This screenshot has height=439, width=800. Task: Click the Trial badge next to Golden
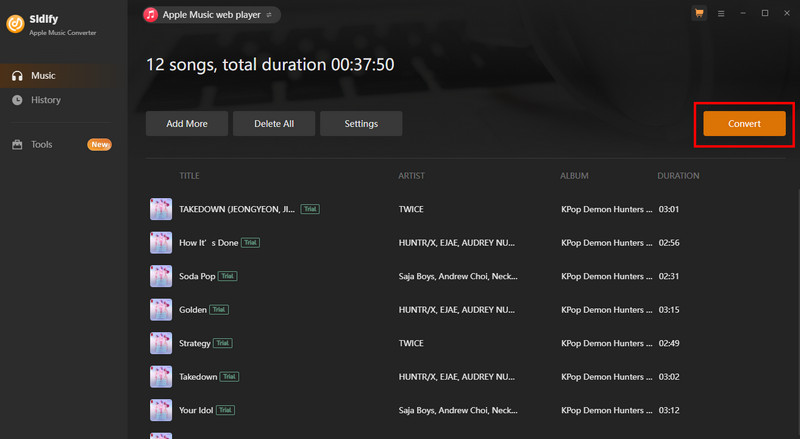tap(220, 310)
